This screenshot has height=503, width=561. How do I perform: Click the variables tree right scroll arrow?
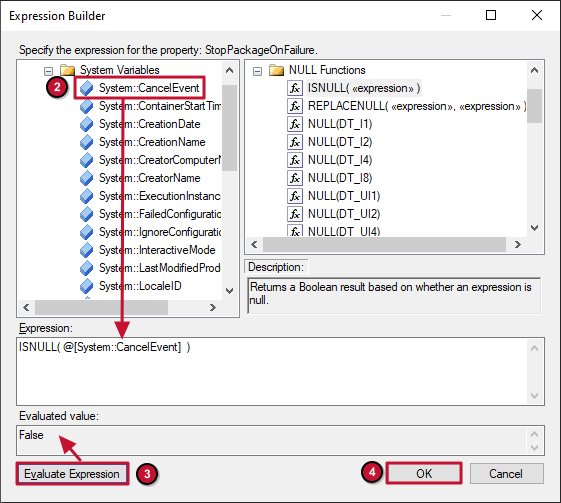[213, 307]
